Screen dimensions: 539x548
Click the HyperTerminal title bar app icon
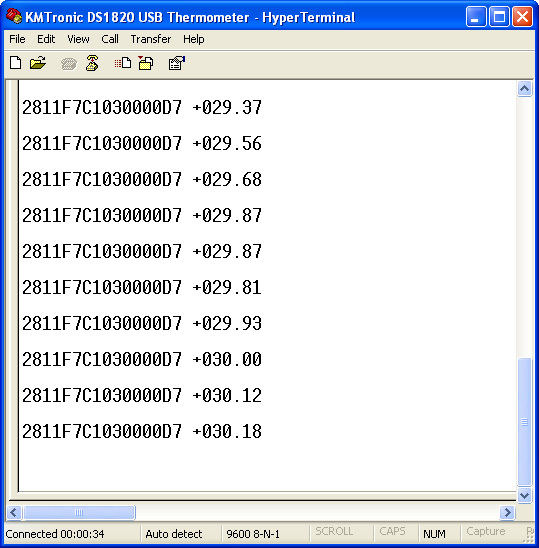[x=14, y=16]
